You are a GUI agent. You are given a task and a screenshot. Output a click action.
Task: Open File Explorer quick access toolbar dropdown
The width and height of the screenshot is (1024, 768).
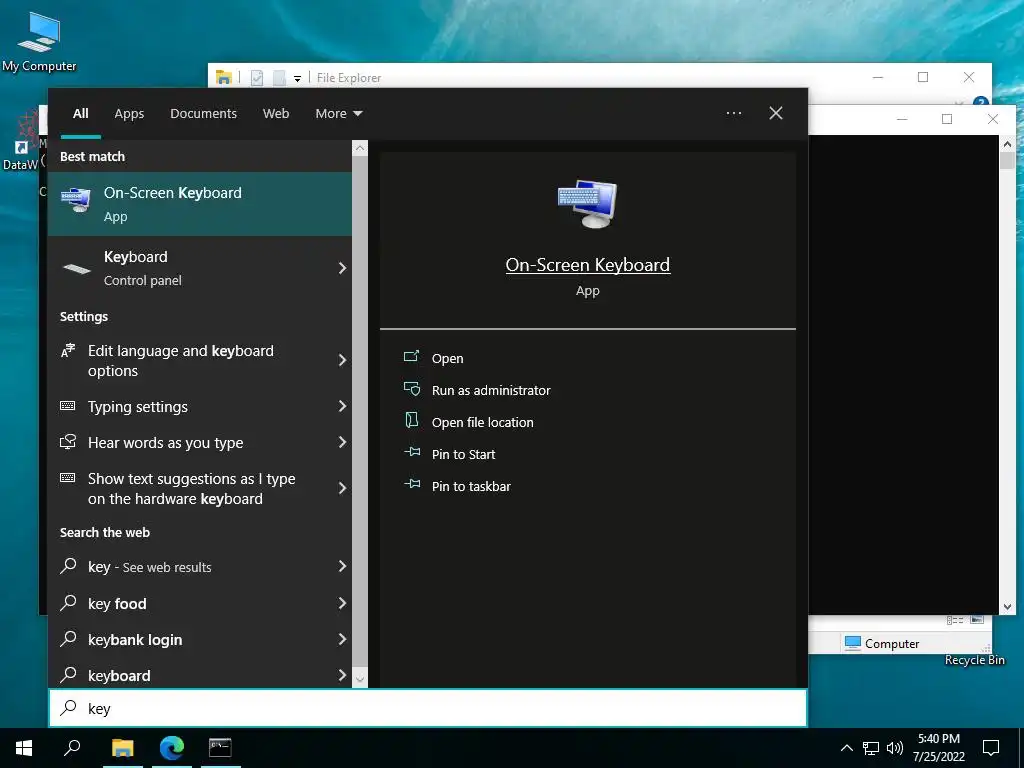[x=297, y=78]
